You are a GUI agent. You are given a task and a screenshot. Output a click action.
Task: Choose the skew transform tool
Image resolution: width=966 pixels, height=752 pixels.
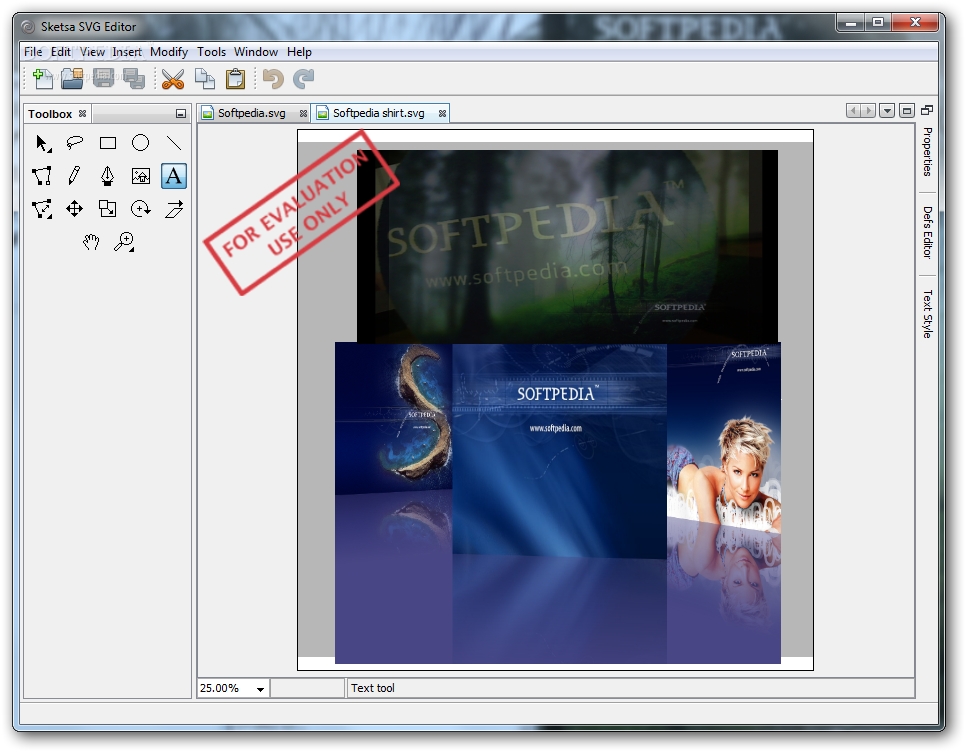pos(174,209)
